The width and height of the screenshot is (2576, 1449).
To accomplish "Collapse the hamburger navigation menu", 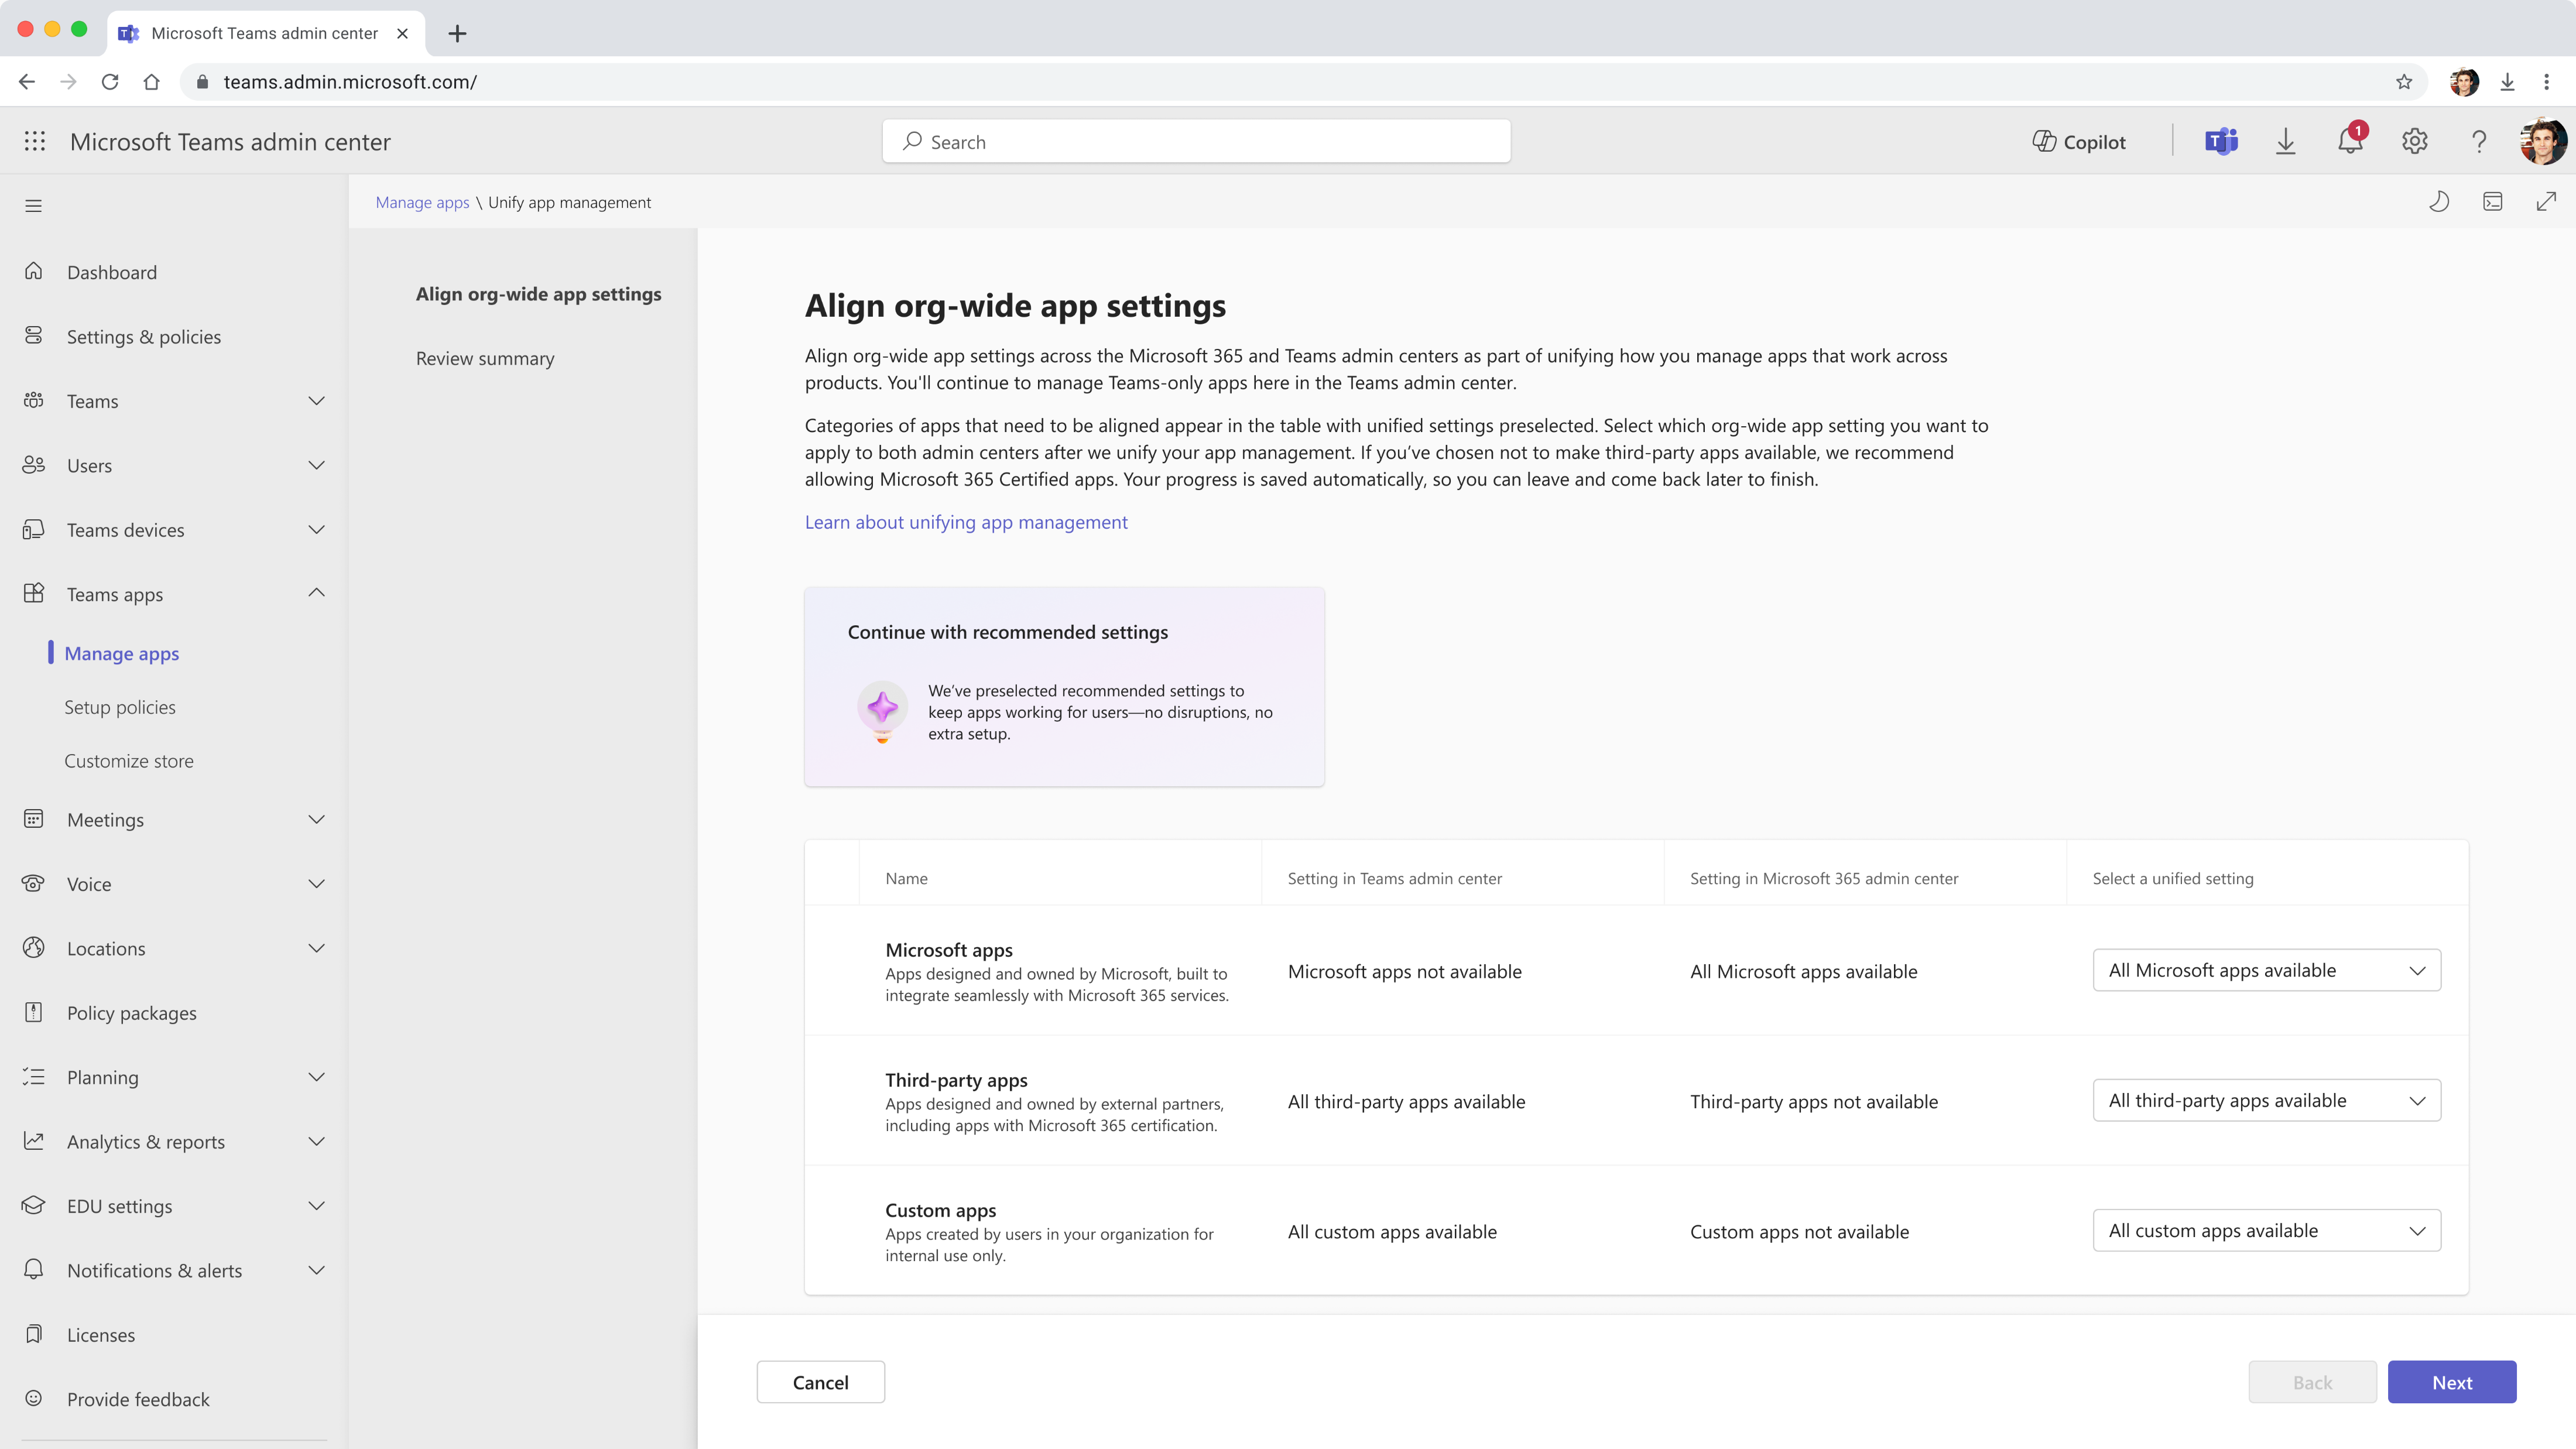I will 34,206.
